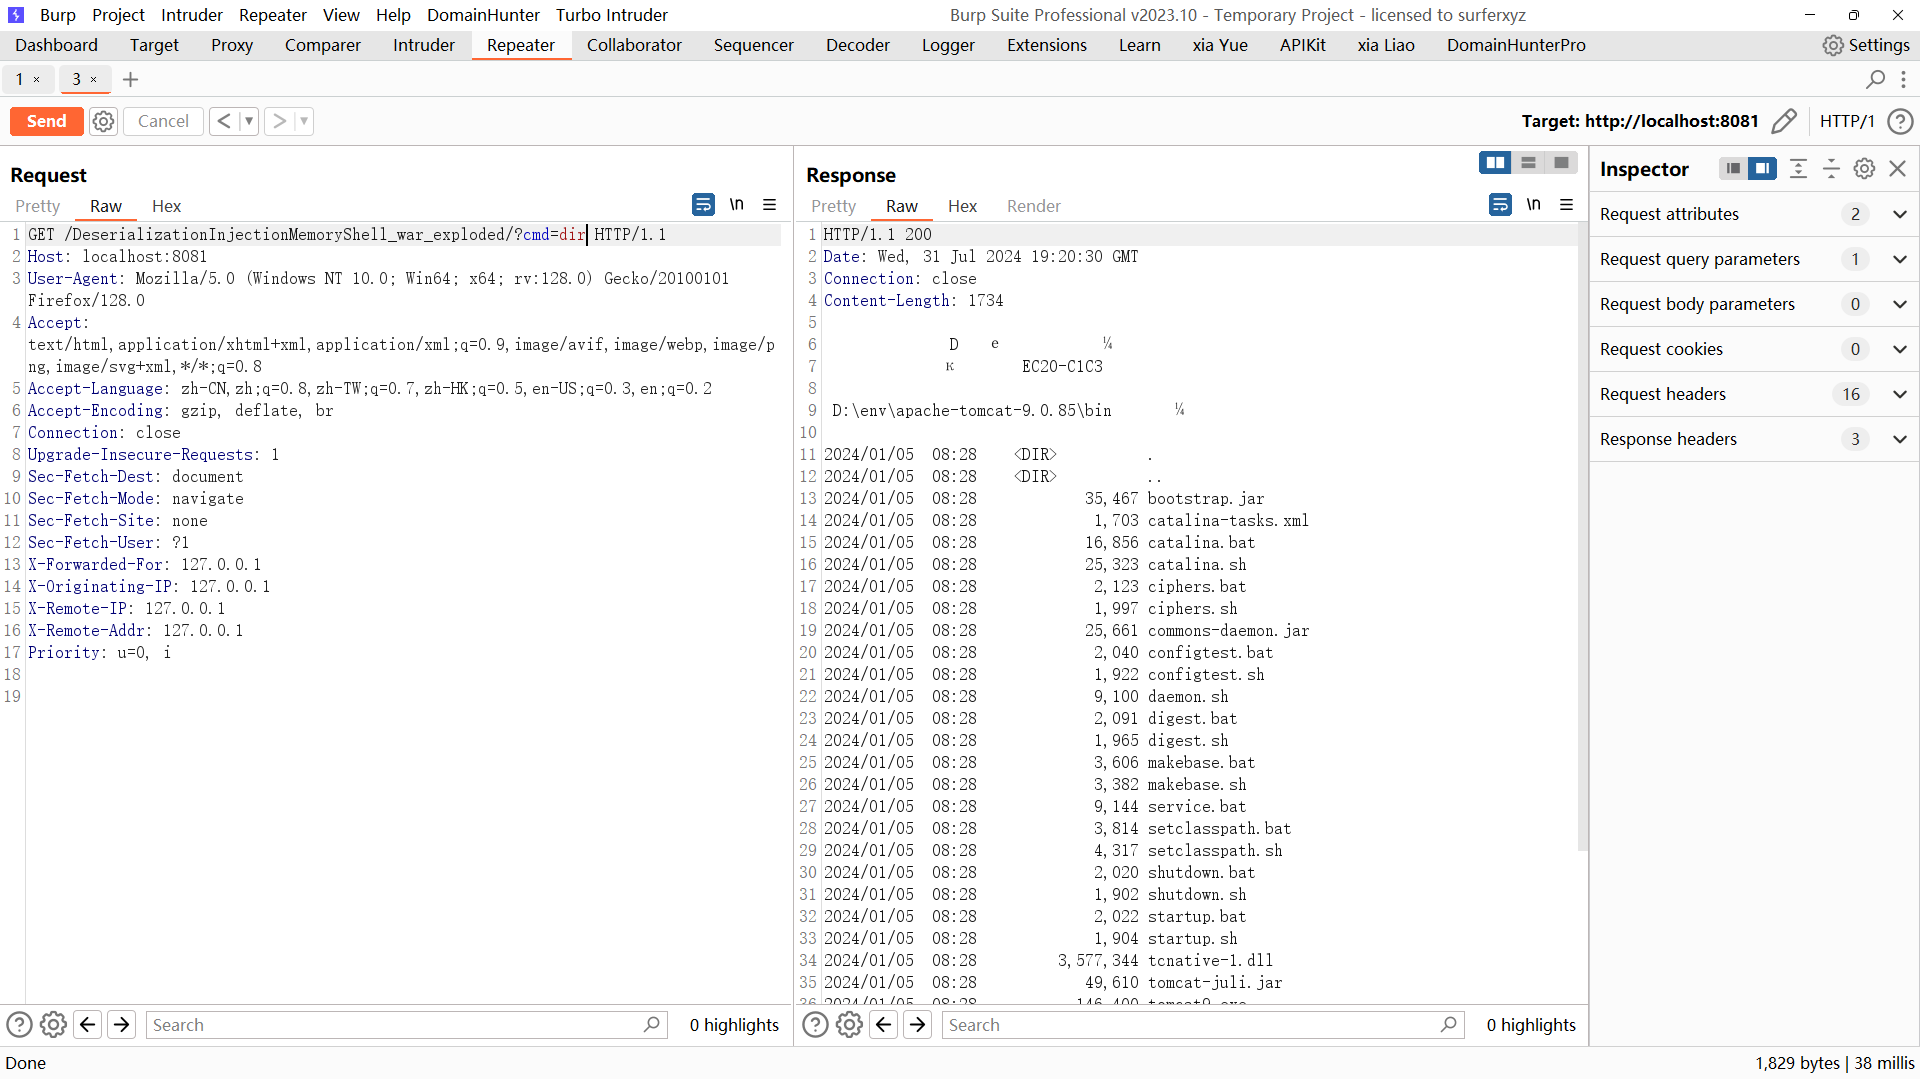1920x1079 pixels.
Task: Add a new Repeater tab
Action: click(130, 79)
